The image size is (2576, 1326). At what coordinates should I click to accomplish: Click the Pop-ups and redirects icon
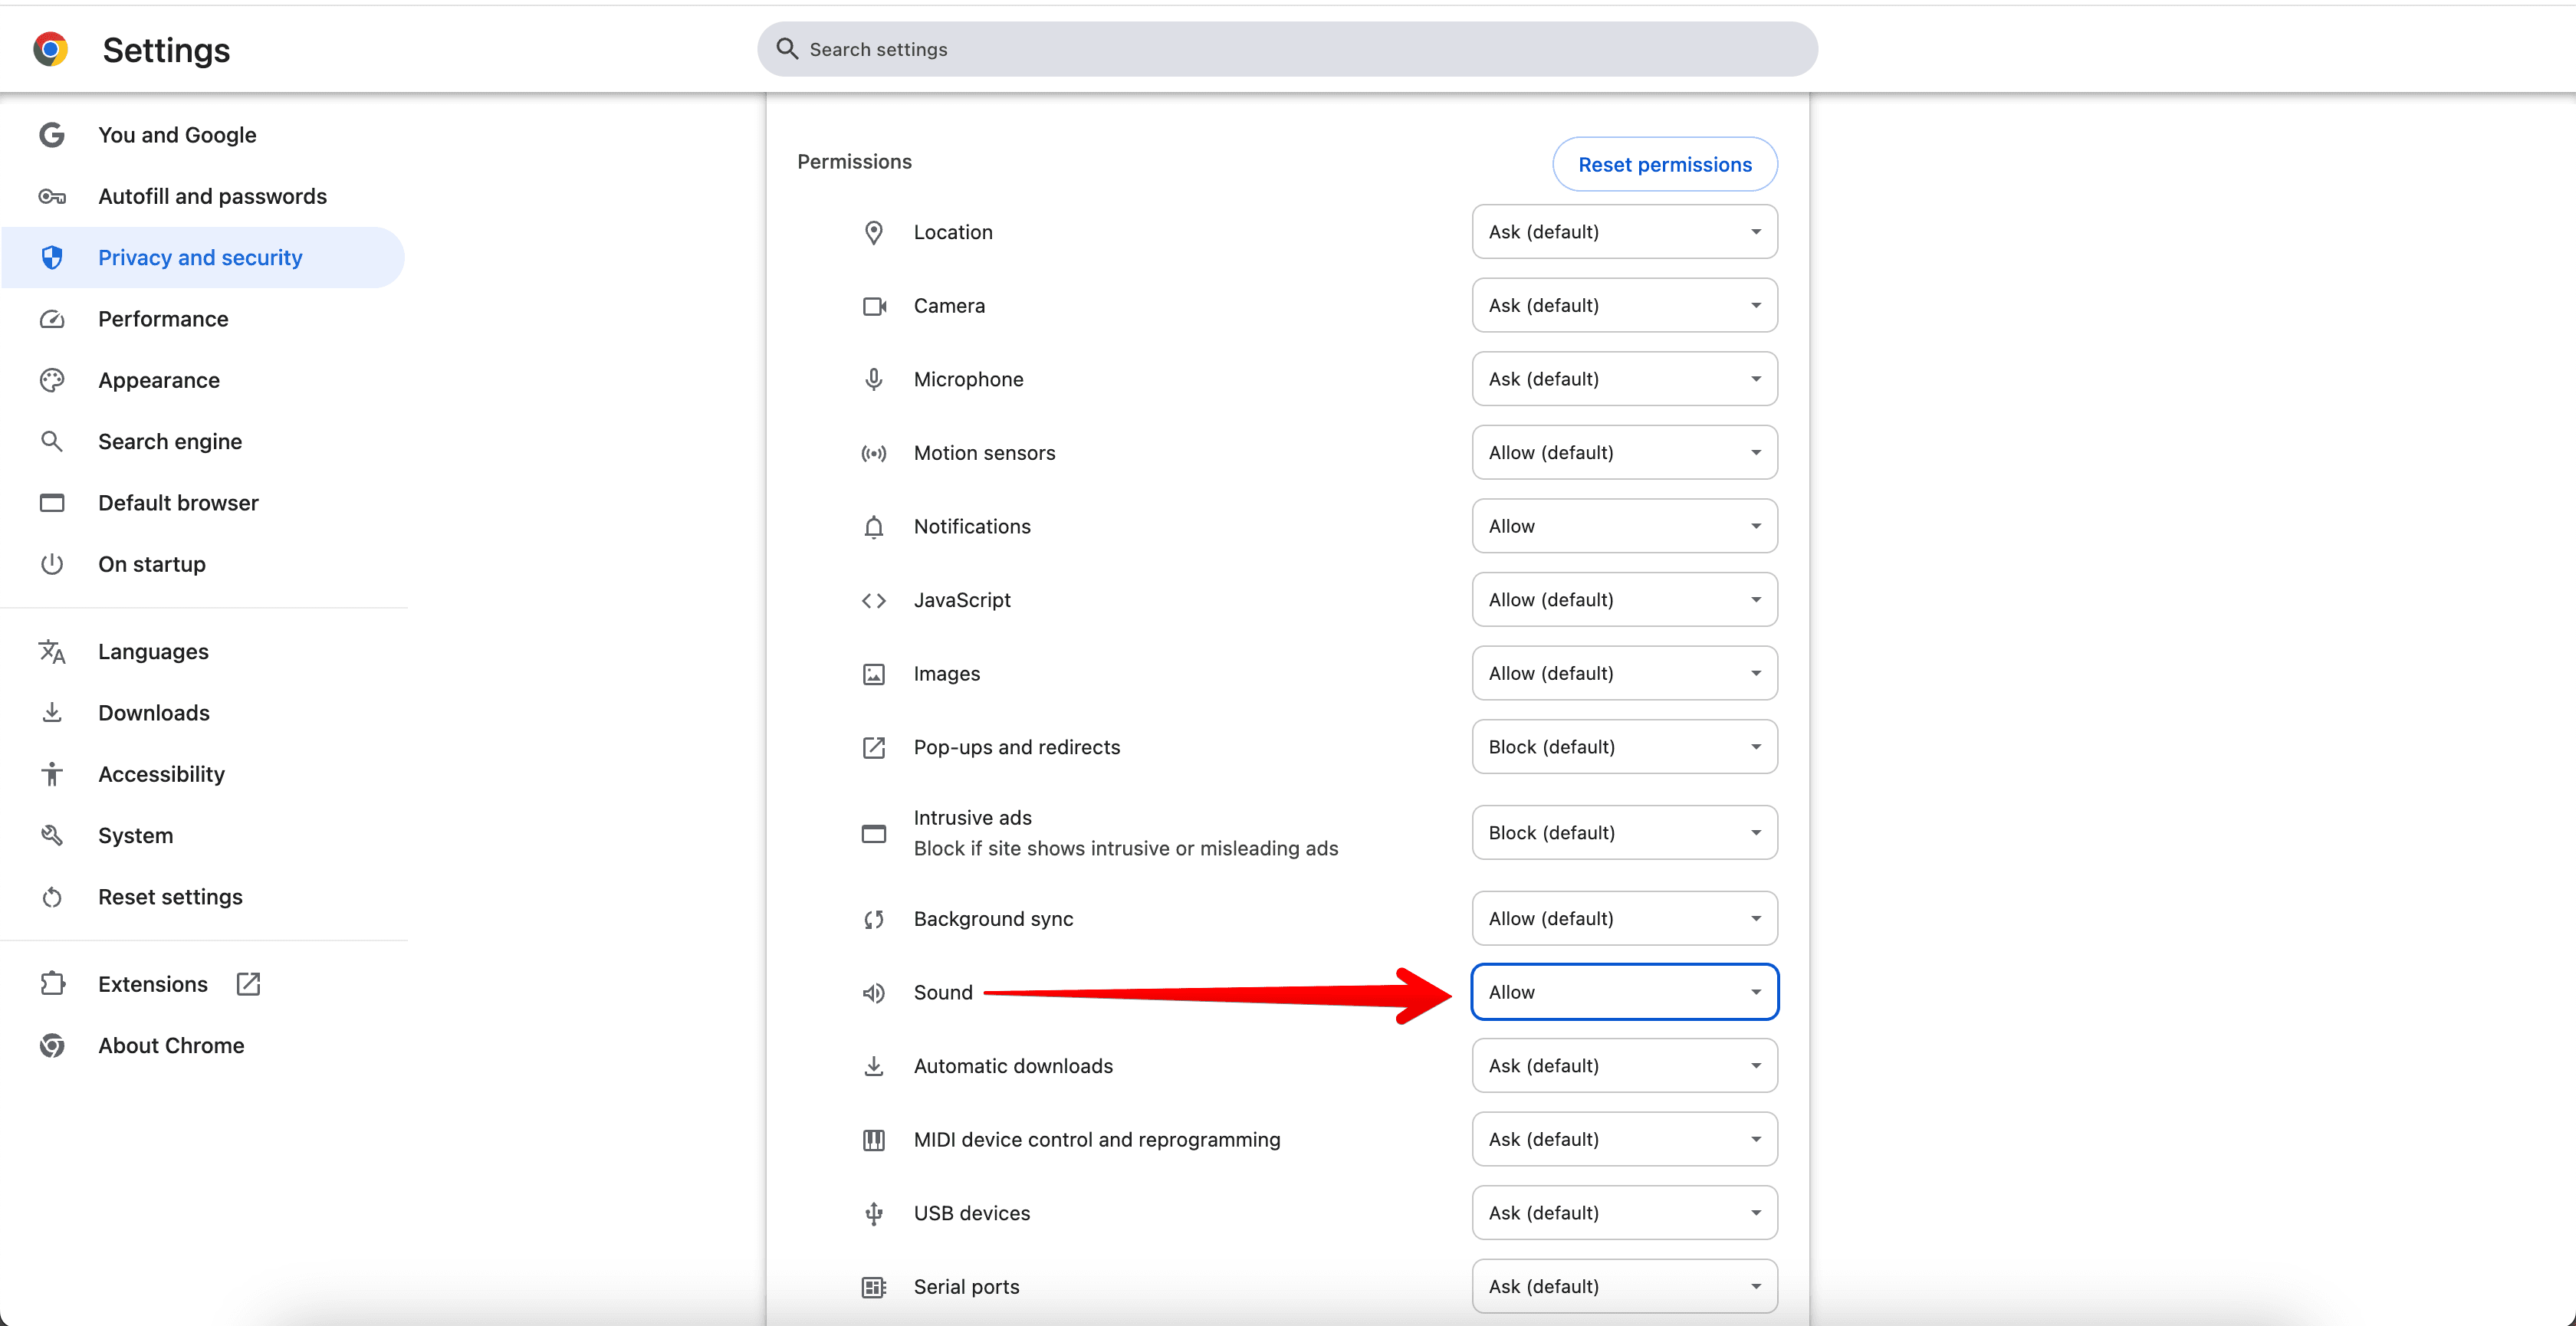coord(874,747)
